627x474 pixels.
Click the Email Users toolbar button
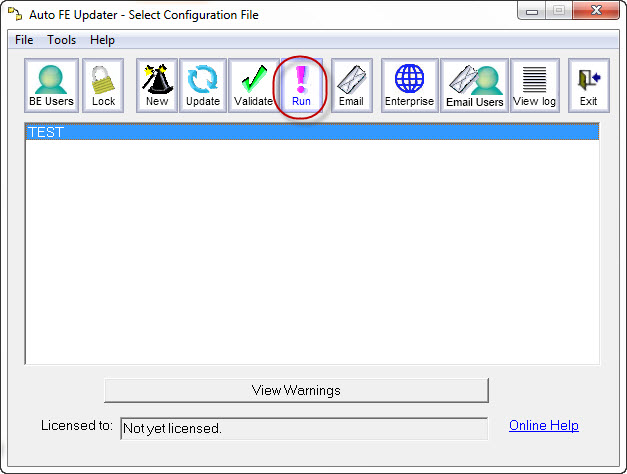(475, 85)
